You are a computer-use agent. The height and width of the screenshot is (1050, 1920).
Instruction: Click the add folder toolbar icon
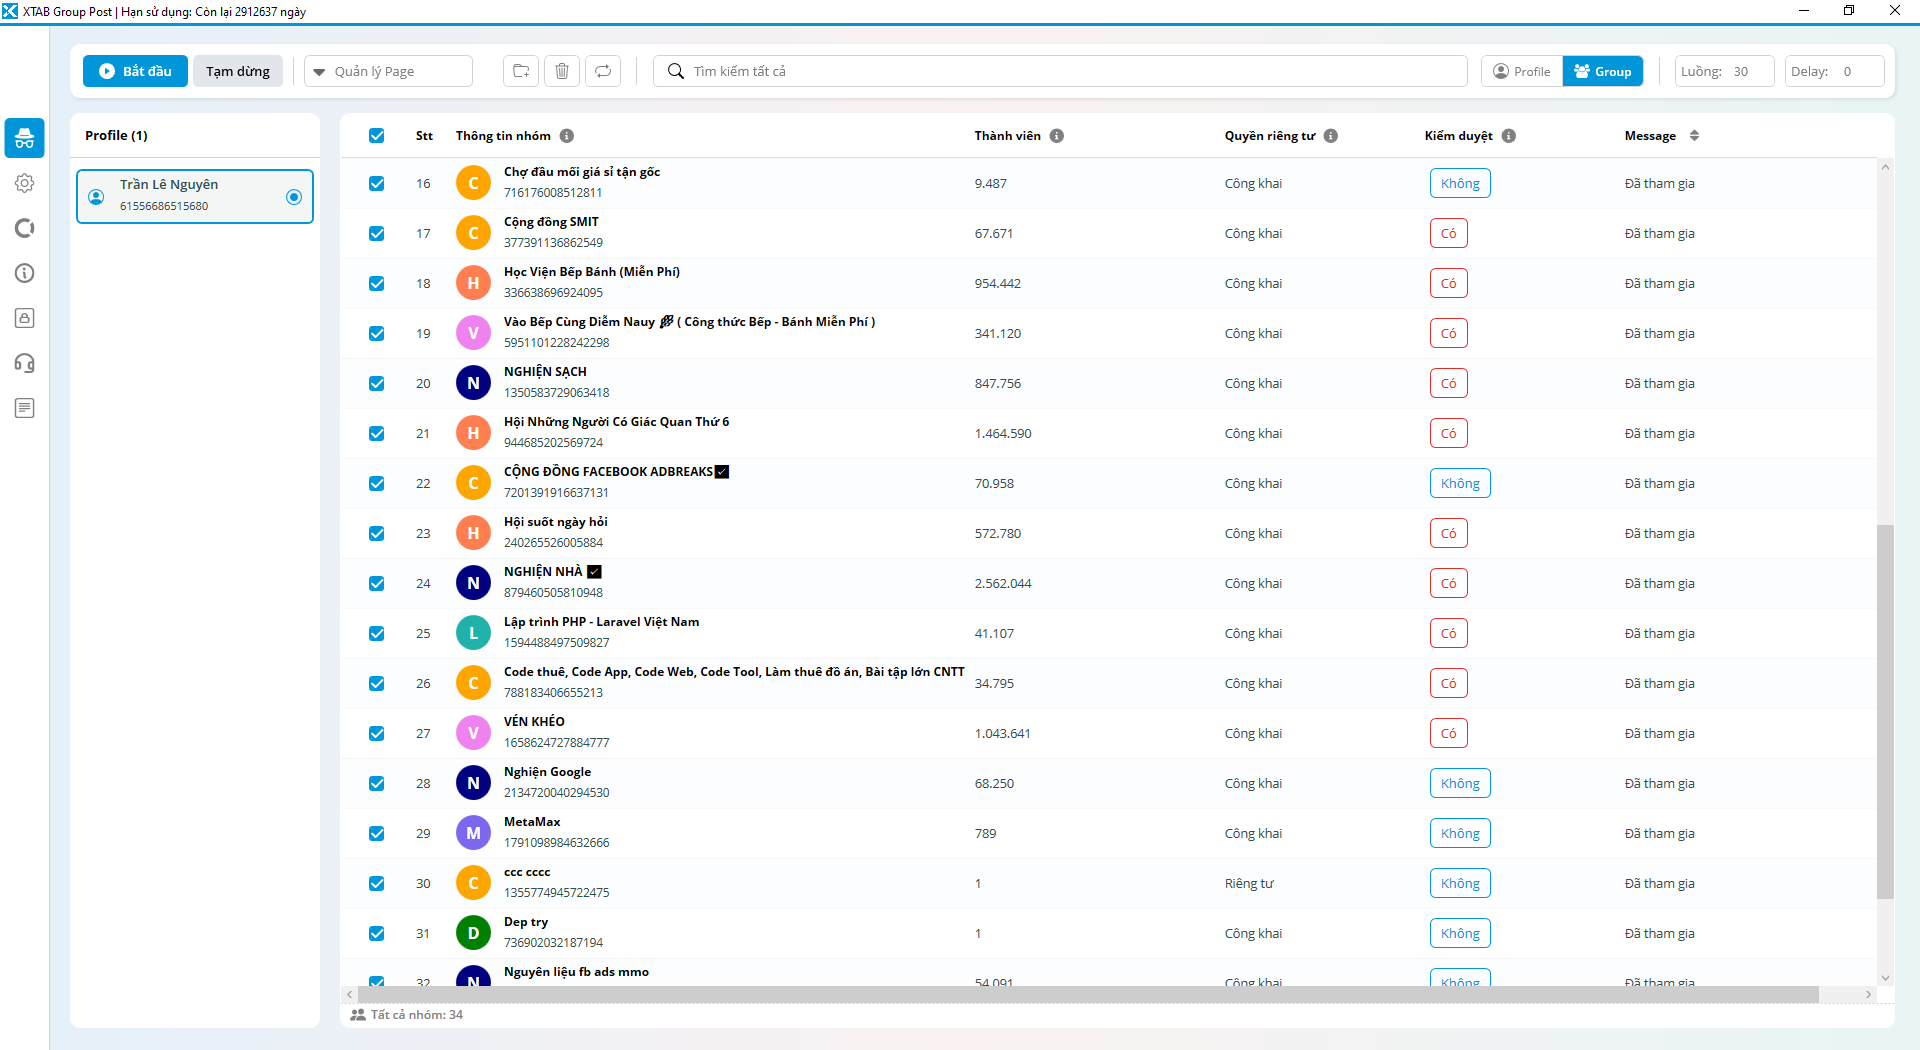521,71
